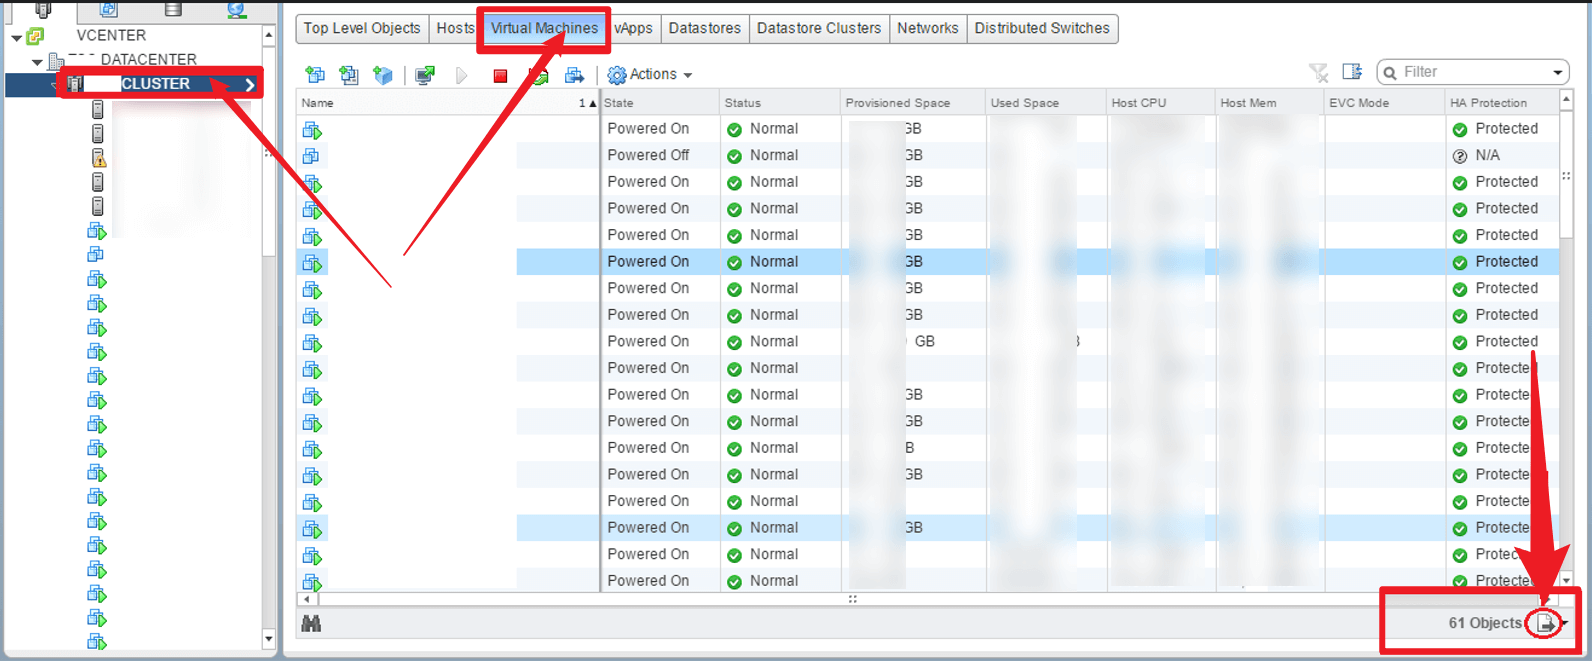
Task: Click the 61 Objects count text
Action: point(1485,623)
